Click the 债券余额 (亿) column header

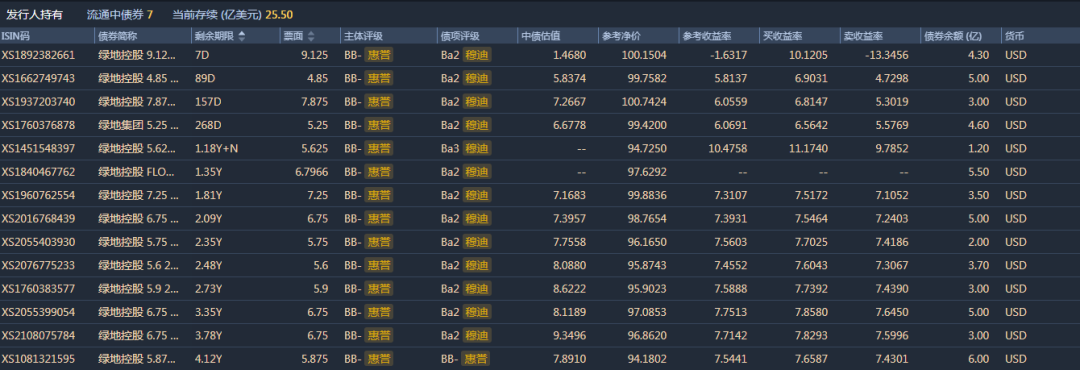tap(953, 36)
